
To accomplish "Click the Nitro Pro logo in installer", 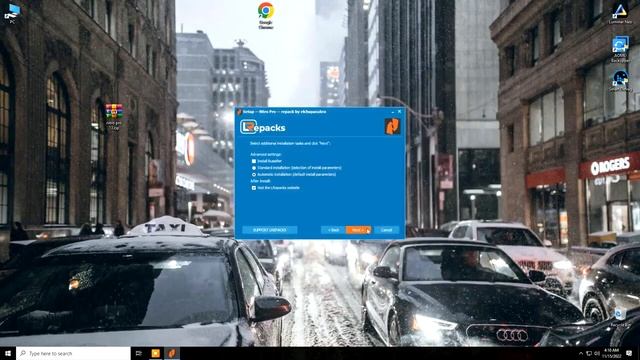I will (x=392, y=127).
